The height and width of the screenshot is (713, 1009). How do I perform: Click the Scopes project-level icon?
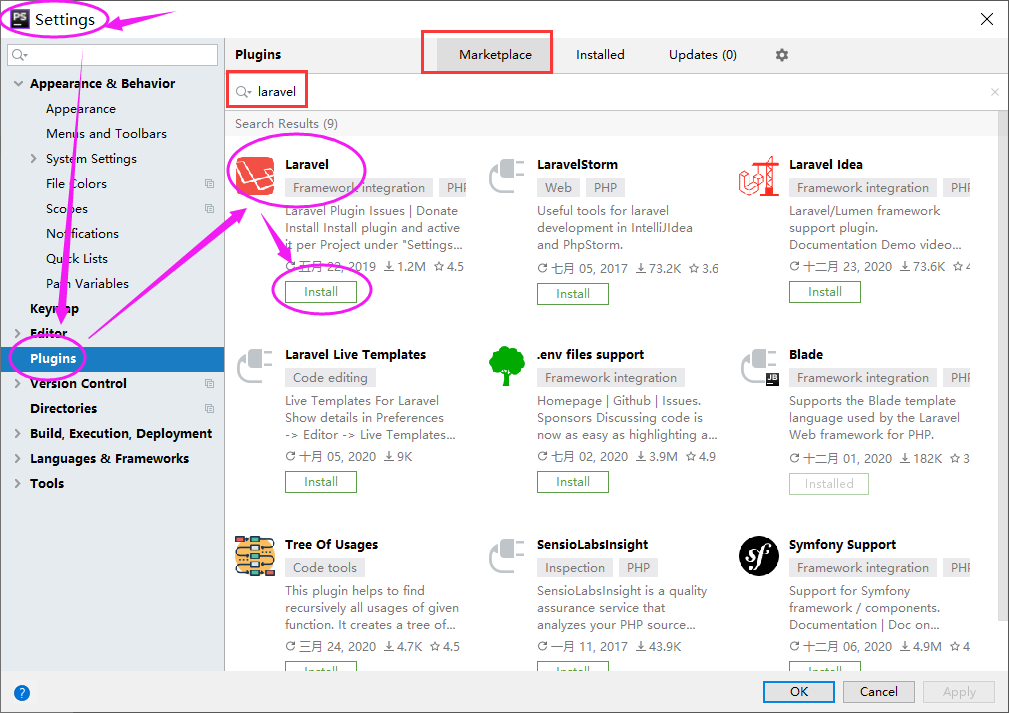tap(209, 208)
